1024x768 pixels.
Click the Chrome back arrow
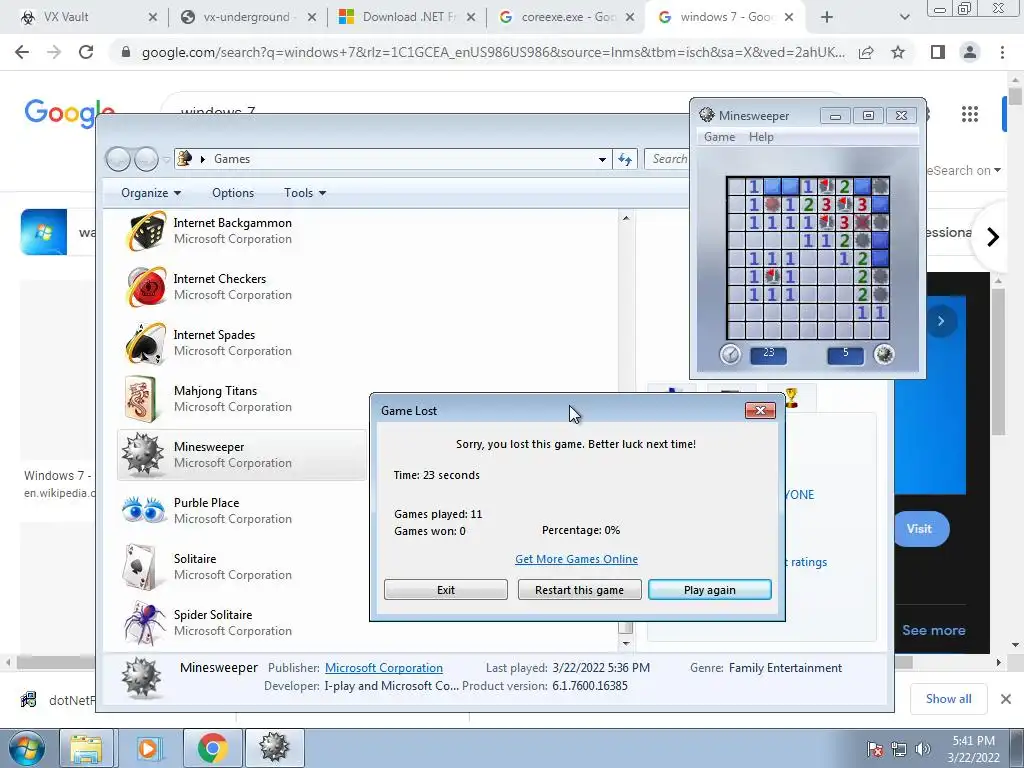[x=22, y=52]
